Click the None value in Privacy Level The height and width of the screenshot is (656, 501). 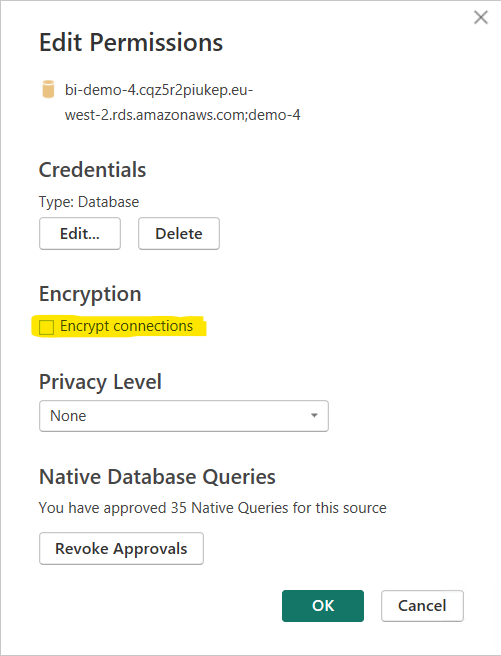coord(68,416)
